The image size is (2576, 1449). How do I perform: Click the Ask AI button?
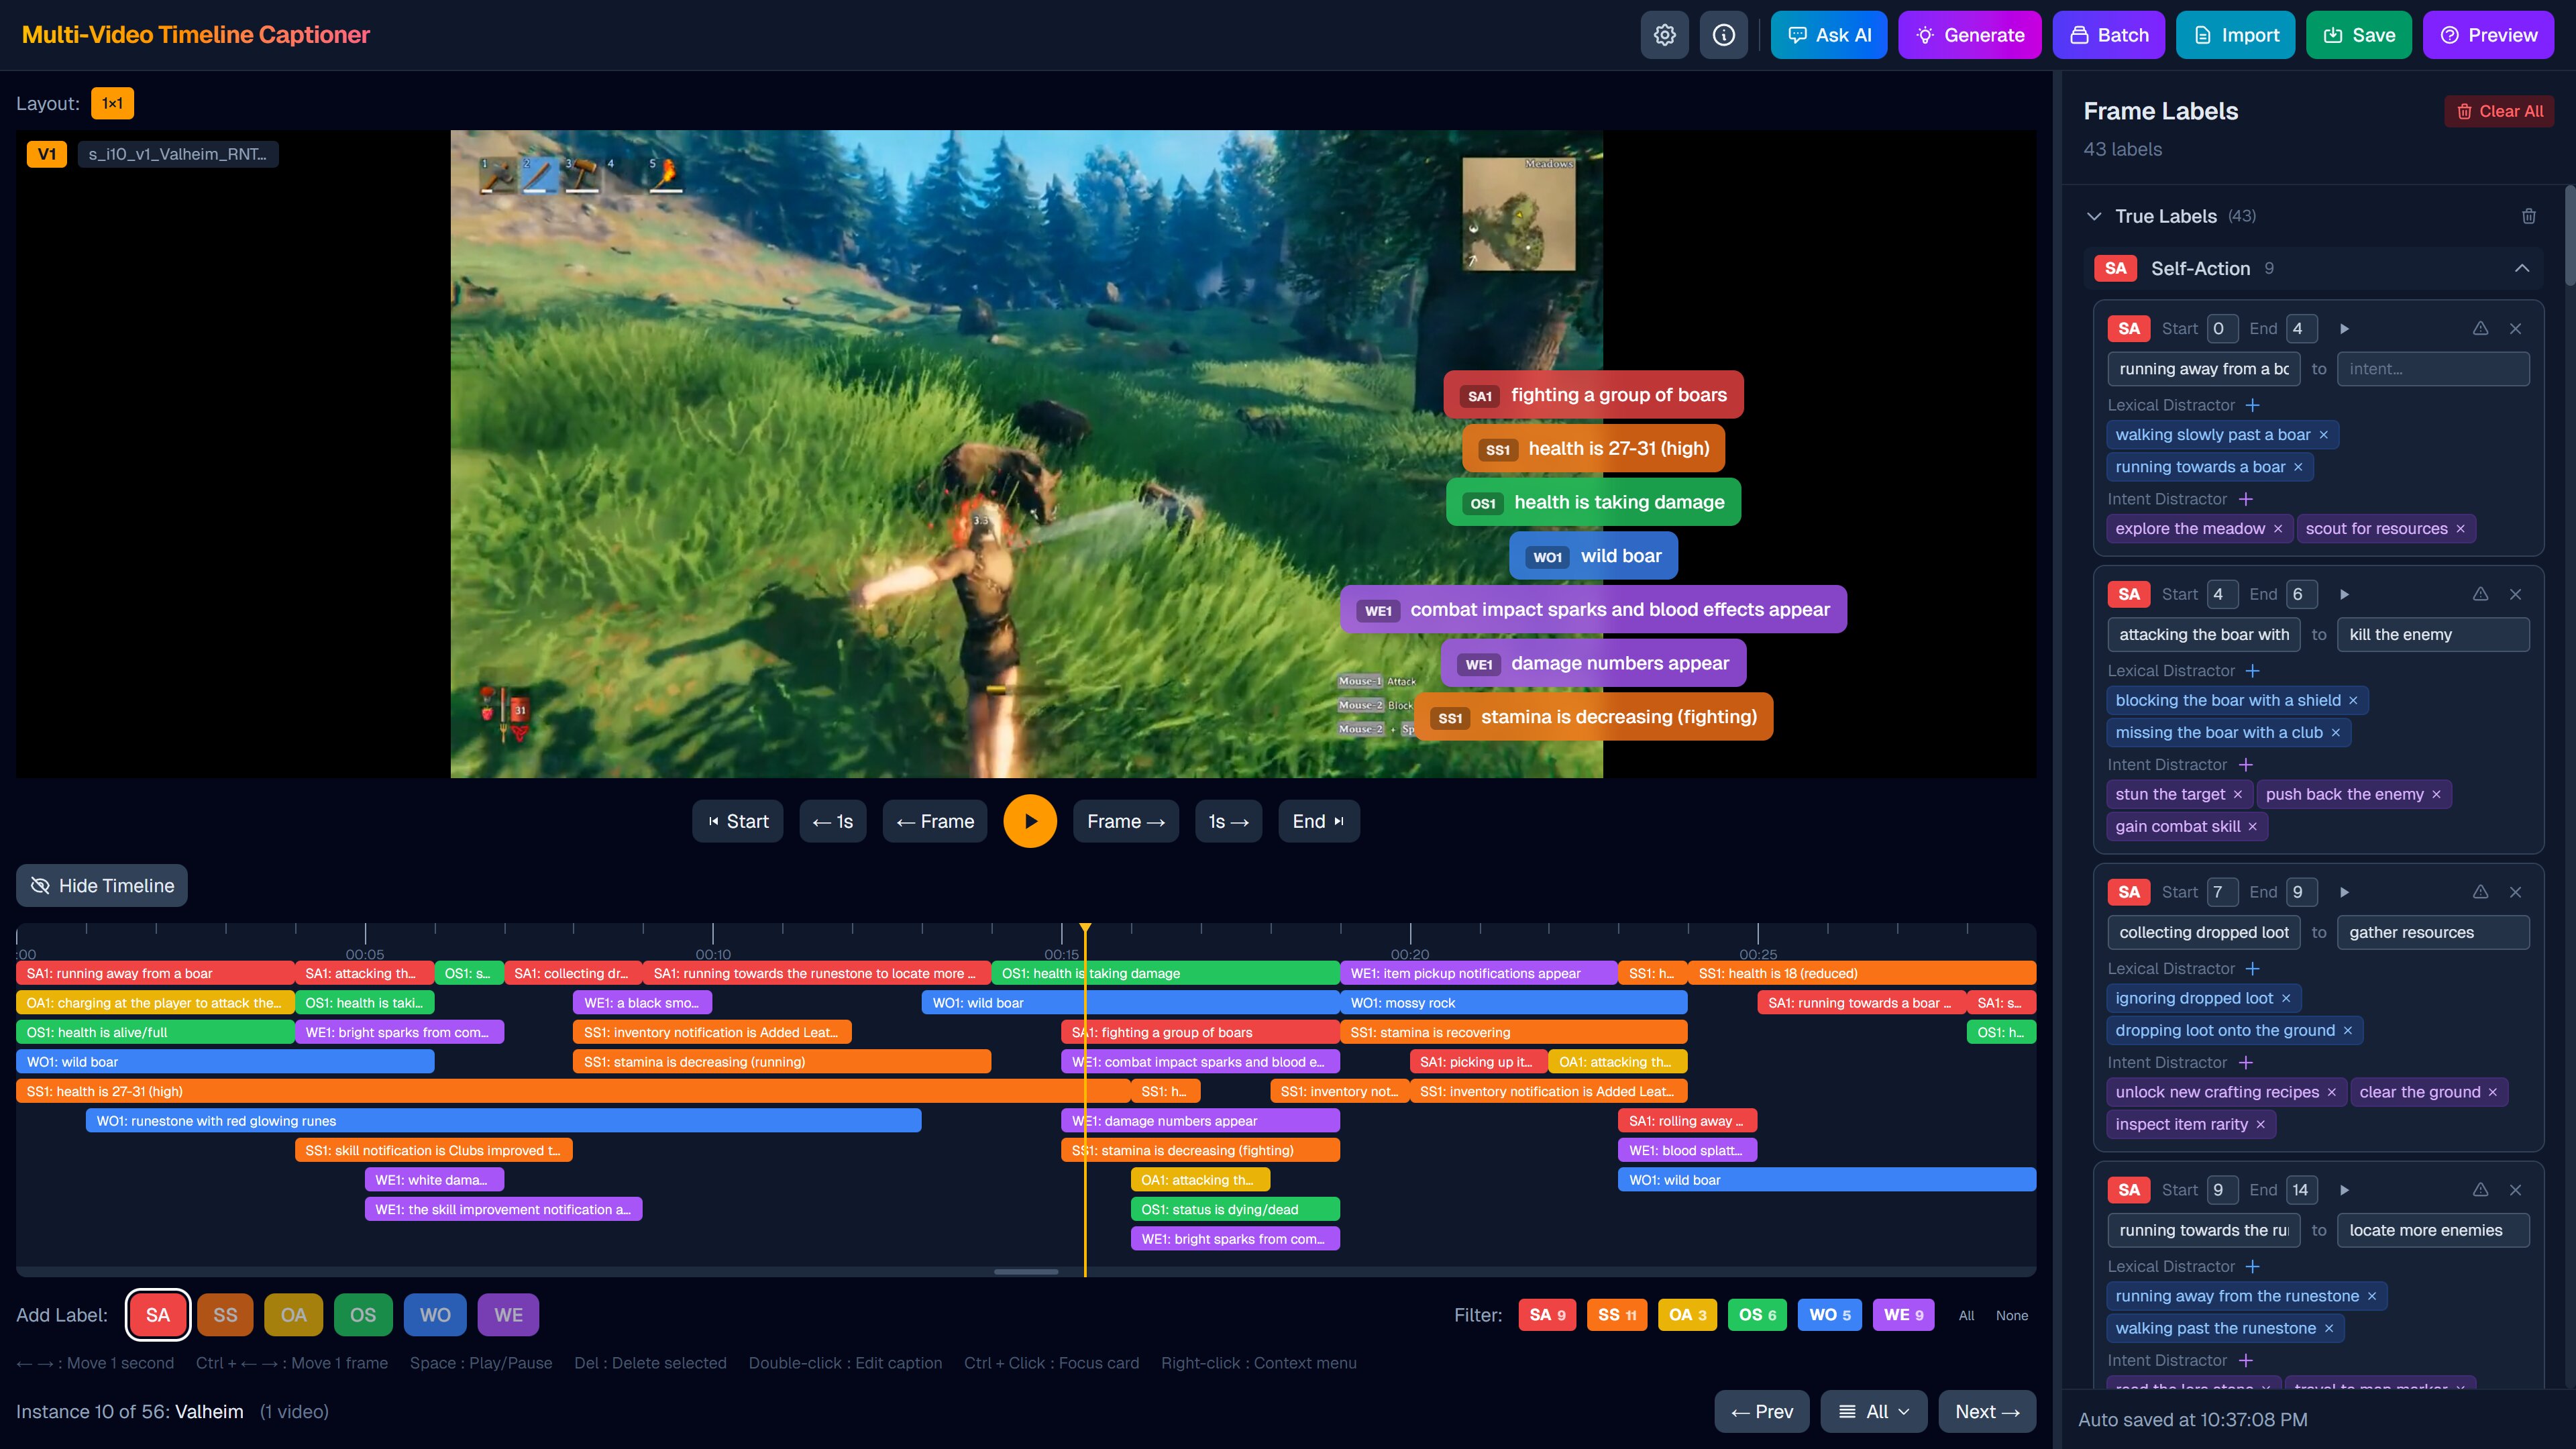click(x=1828, y=35)
